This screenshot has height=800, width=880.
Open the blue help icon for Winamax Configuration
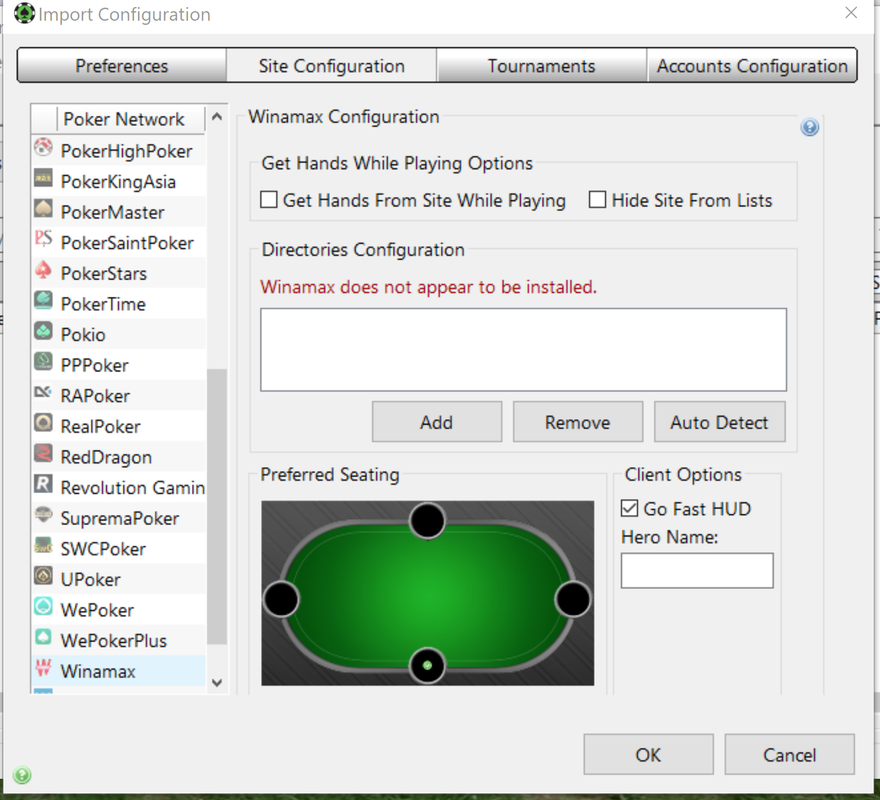point(809,128)
